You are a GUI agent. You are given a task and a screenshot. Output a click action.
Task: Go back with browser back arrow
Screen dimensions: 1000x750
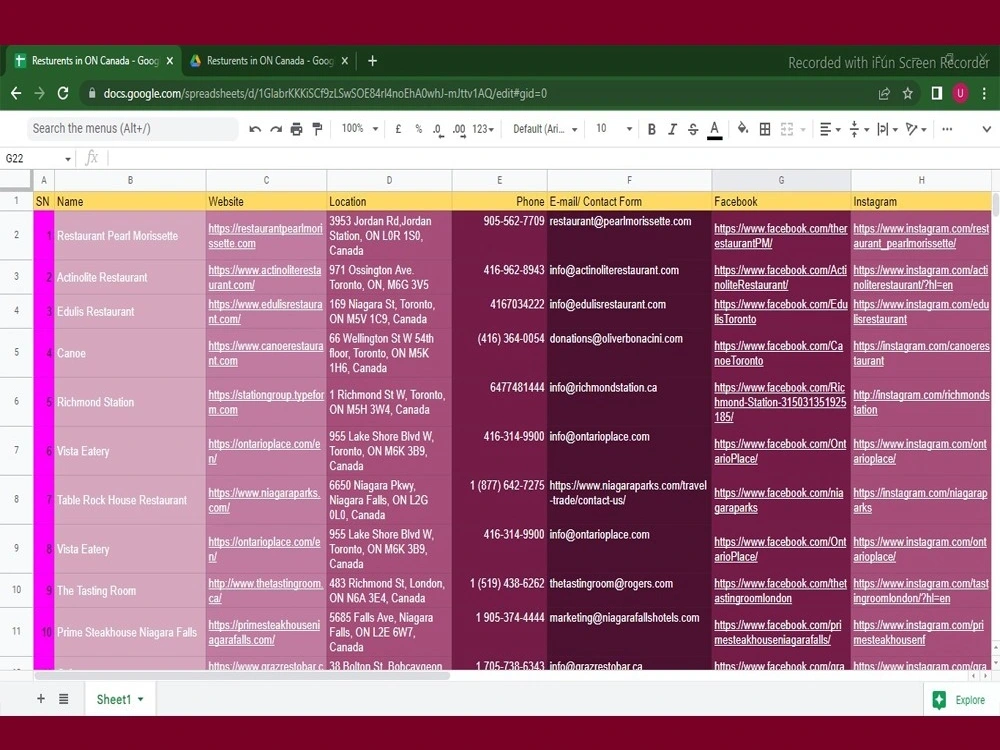coord(16,93)
